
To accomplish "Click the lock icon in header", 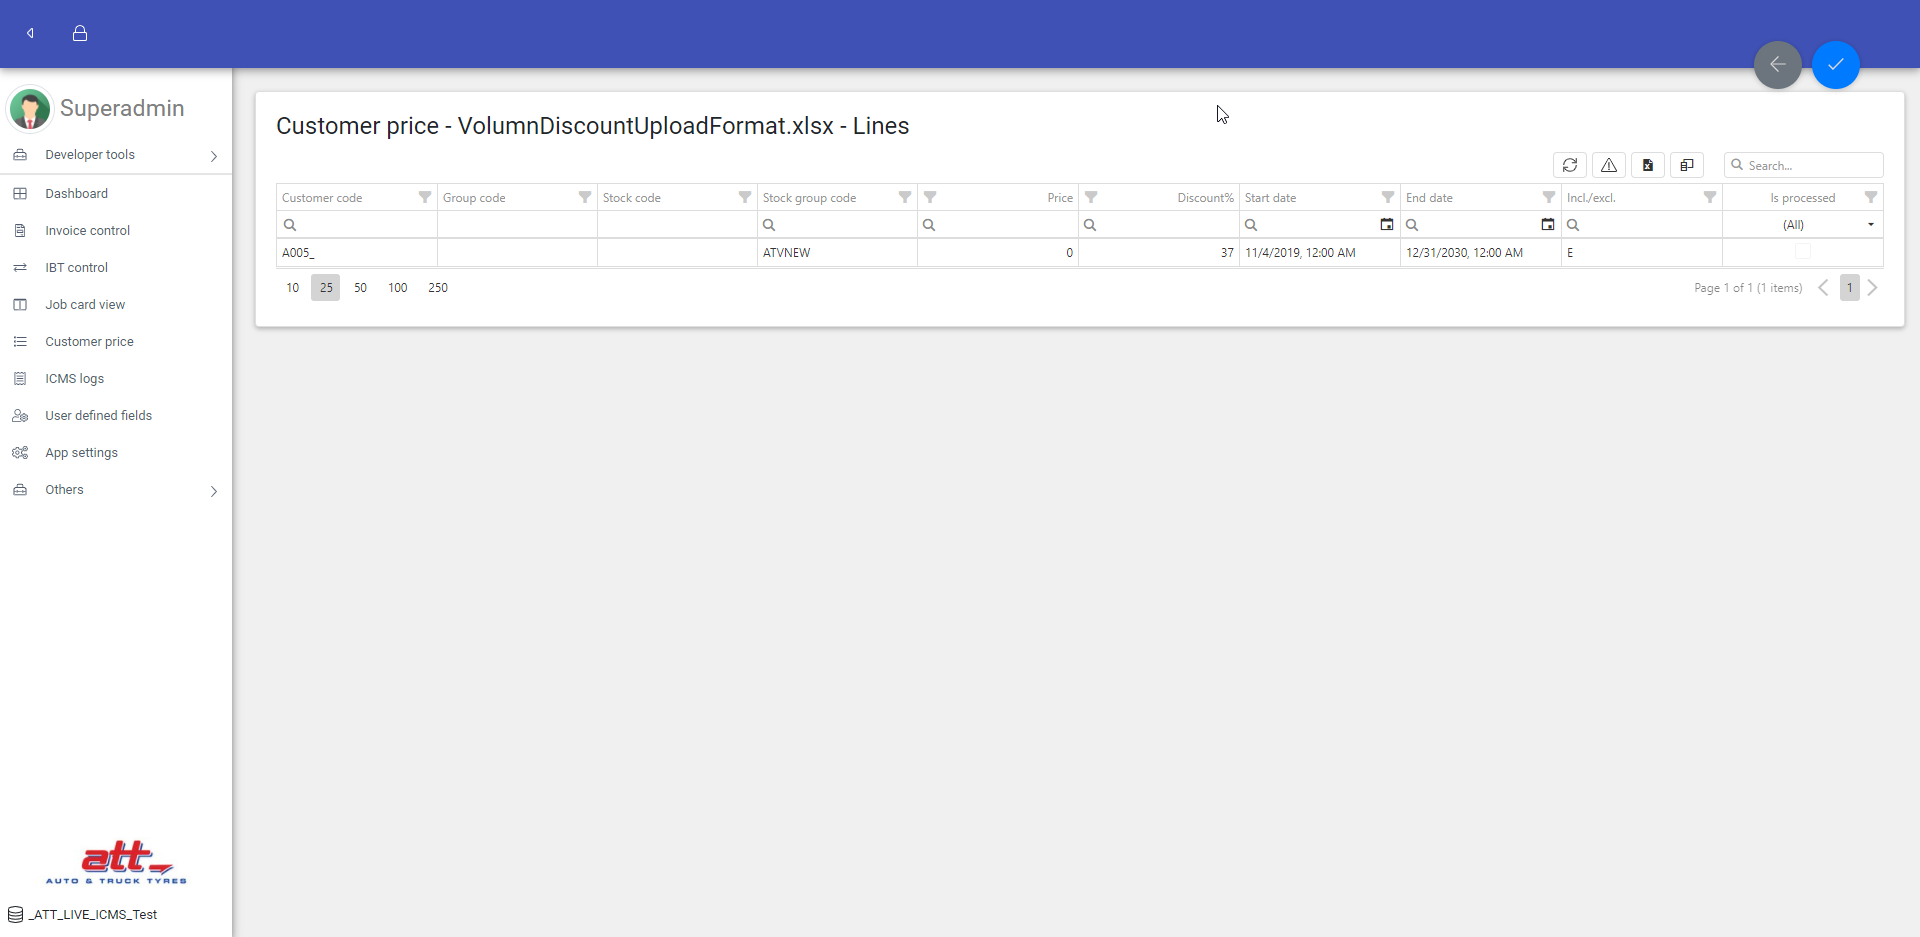I will click(x=80, y=33).
